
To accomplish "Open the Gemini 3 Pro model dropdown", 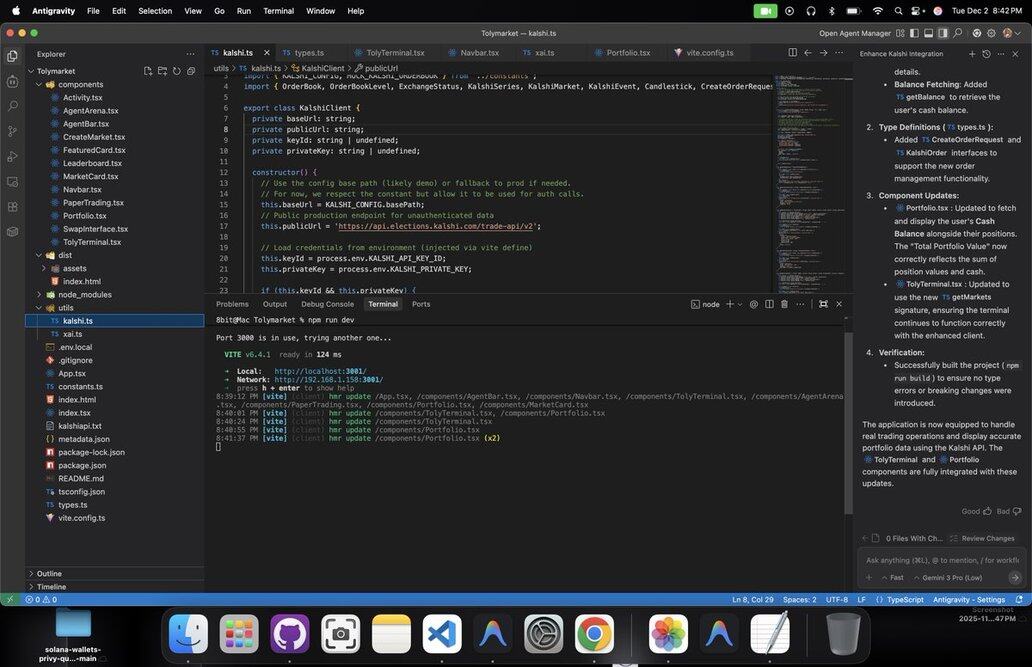I will (x=950, y=578).
